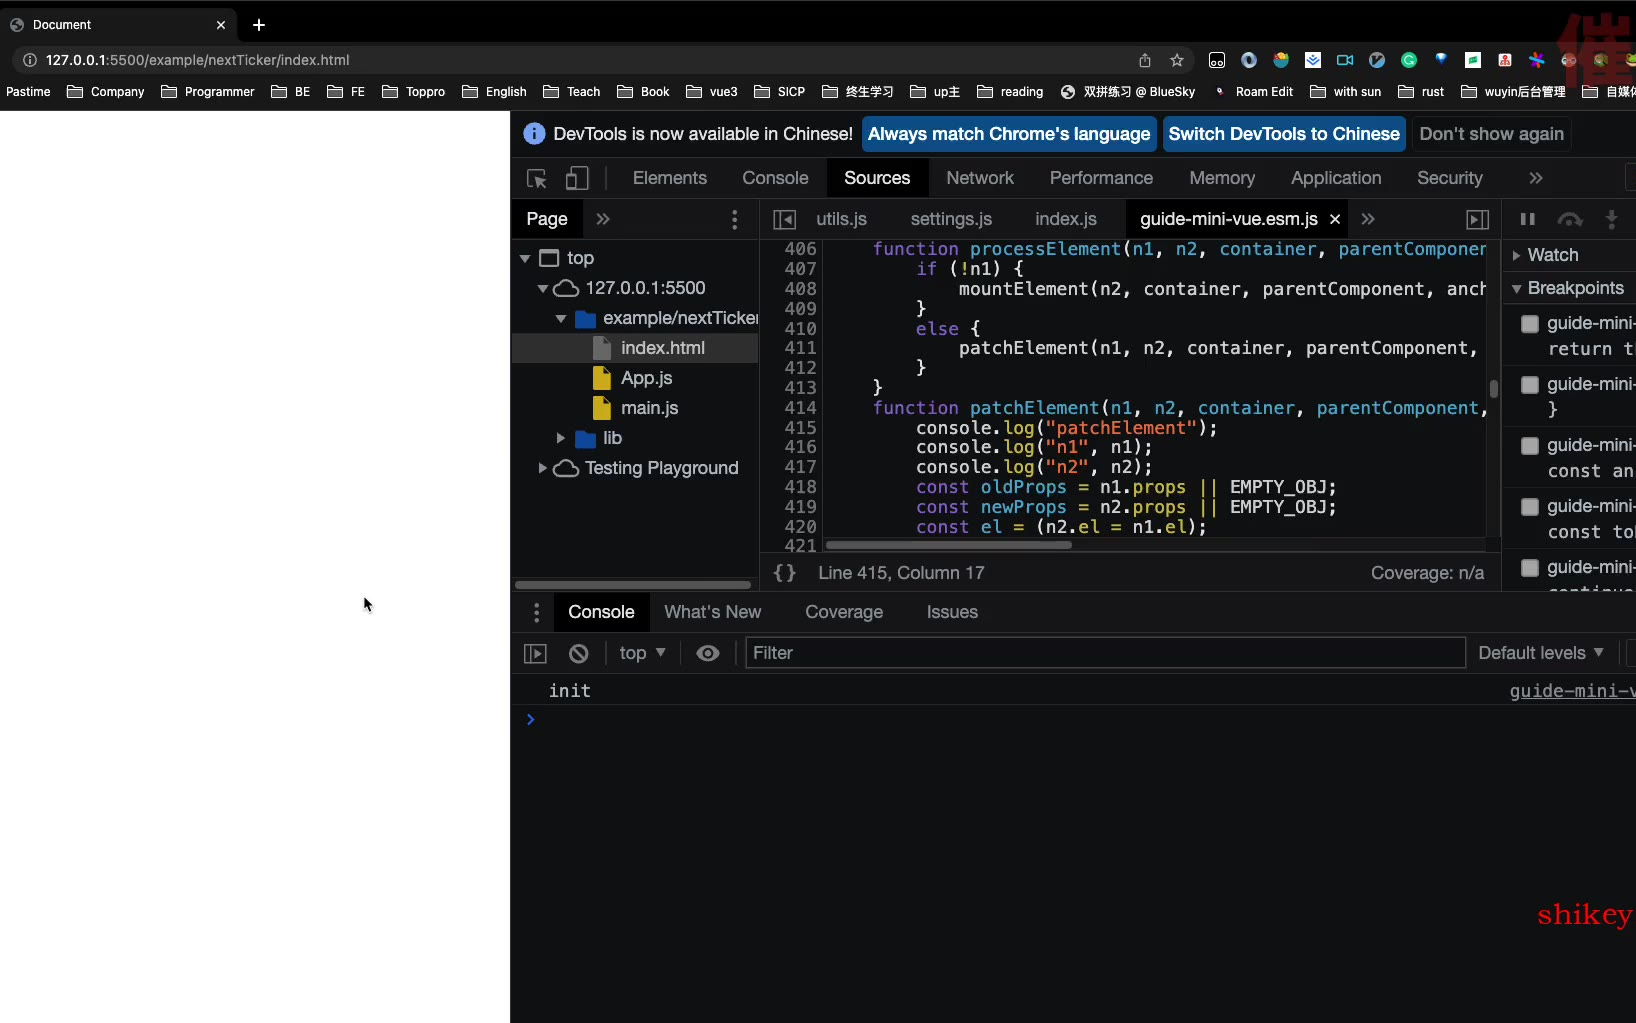Bookmark page using the star icon
The height and width of the screenshot is (1023, 1636).
tap(1177, 60)
